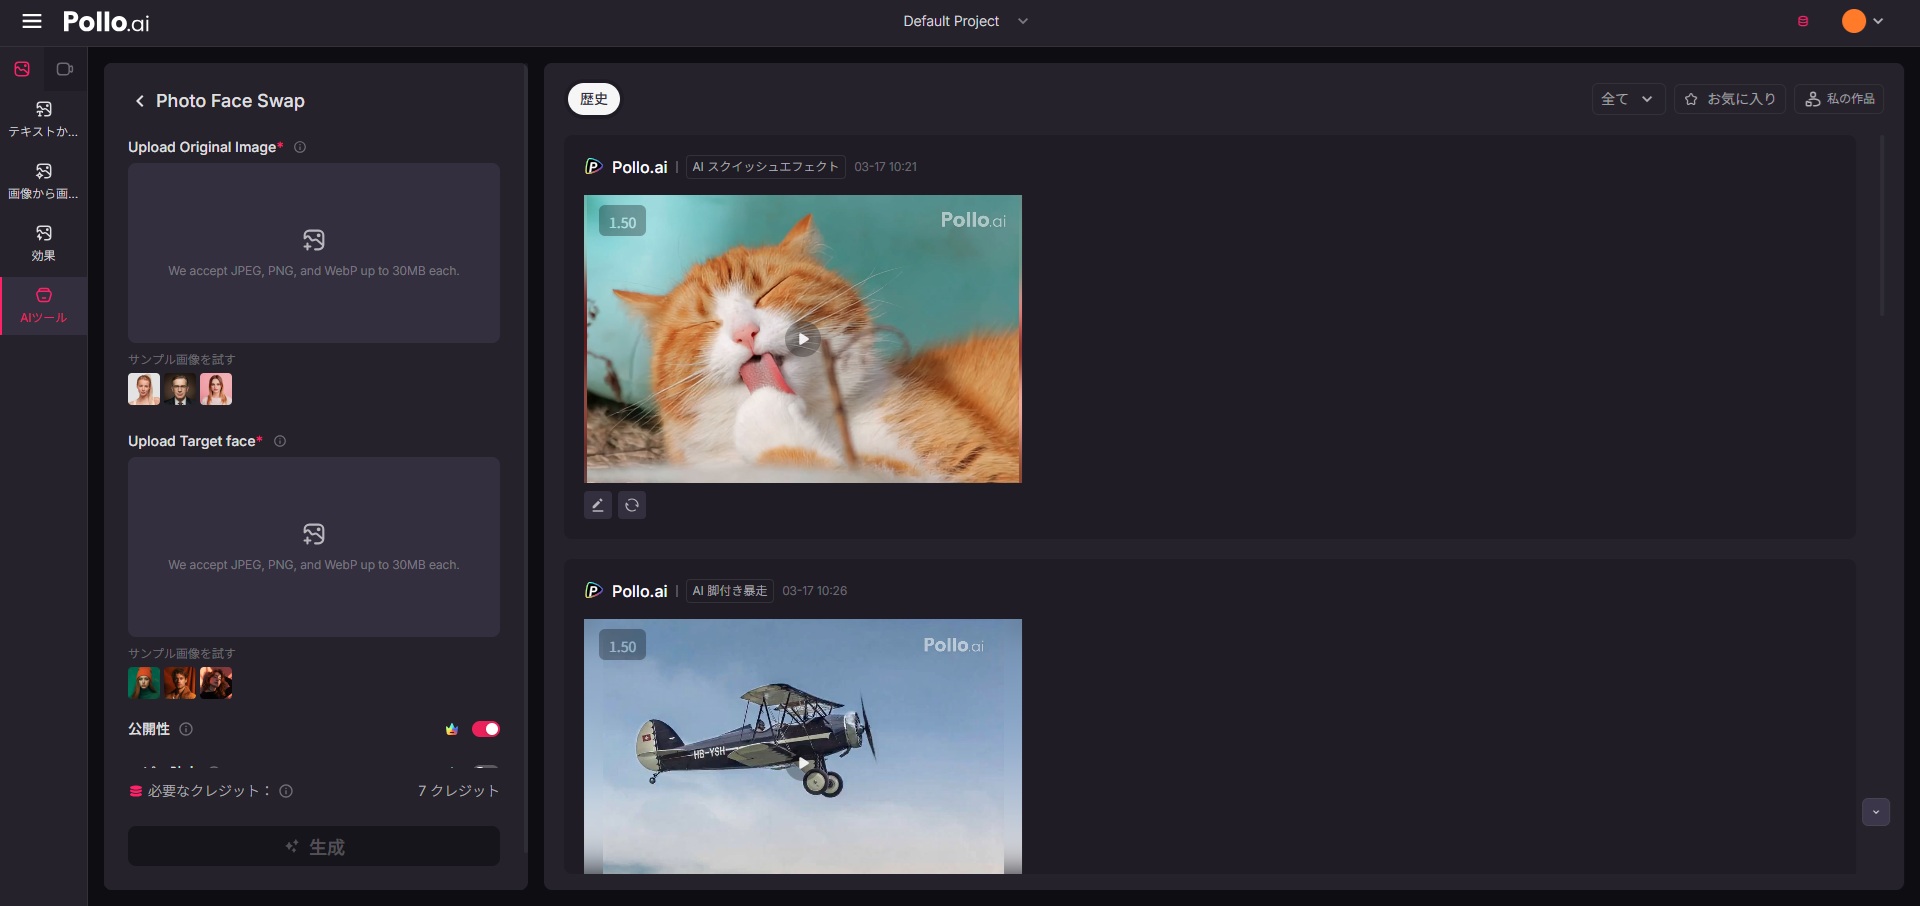Click the Upload Target face drop area
The width and height of the screenshot is (1920, 906).
[314, 546]
